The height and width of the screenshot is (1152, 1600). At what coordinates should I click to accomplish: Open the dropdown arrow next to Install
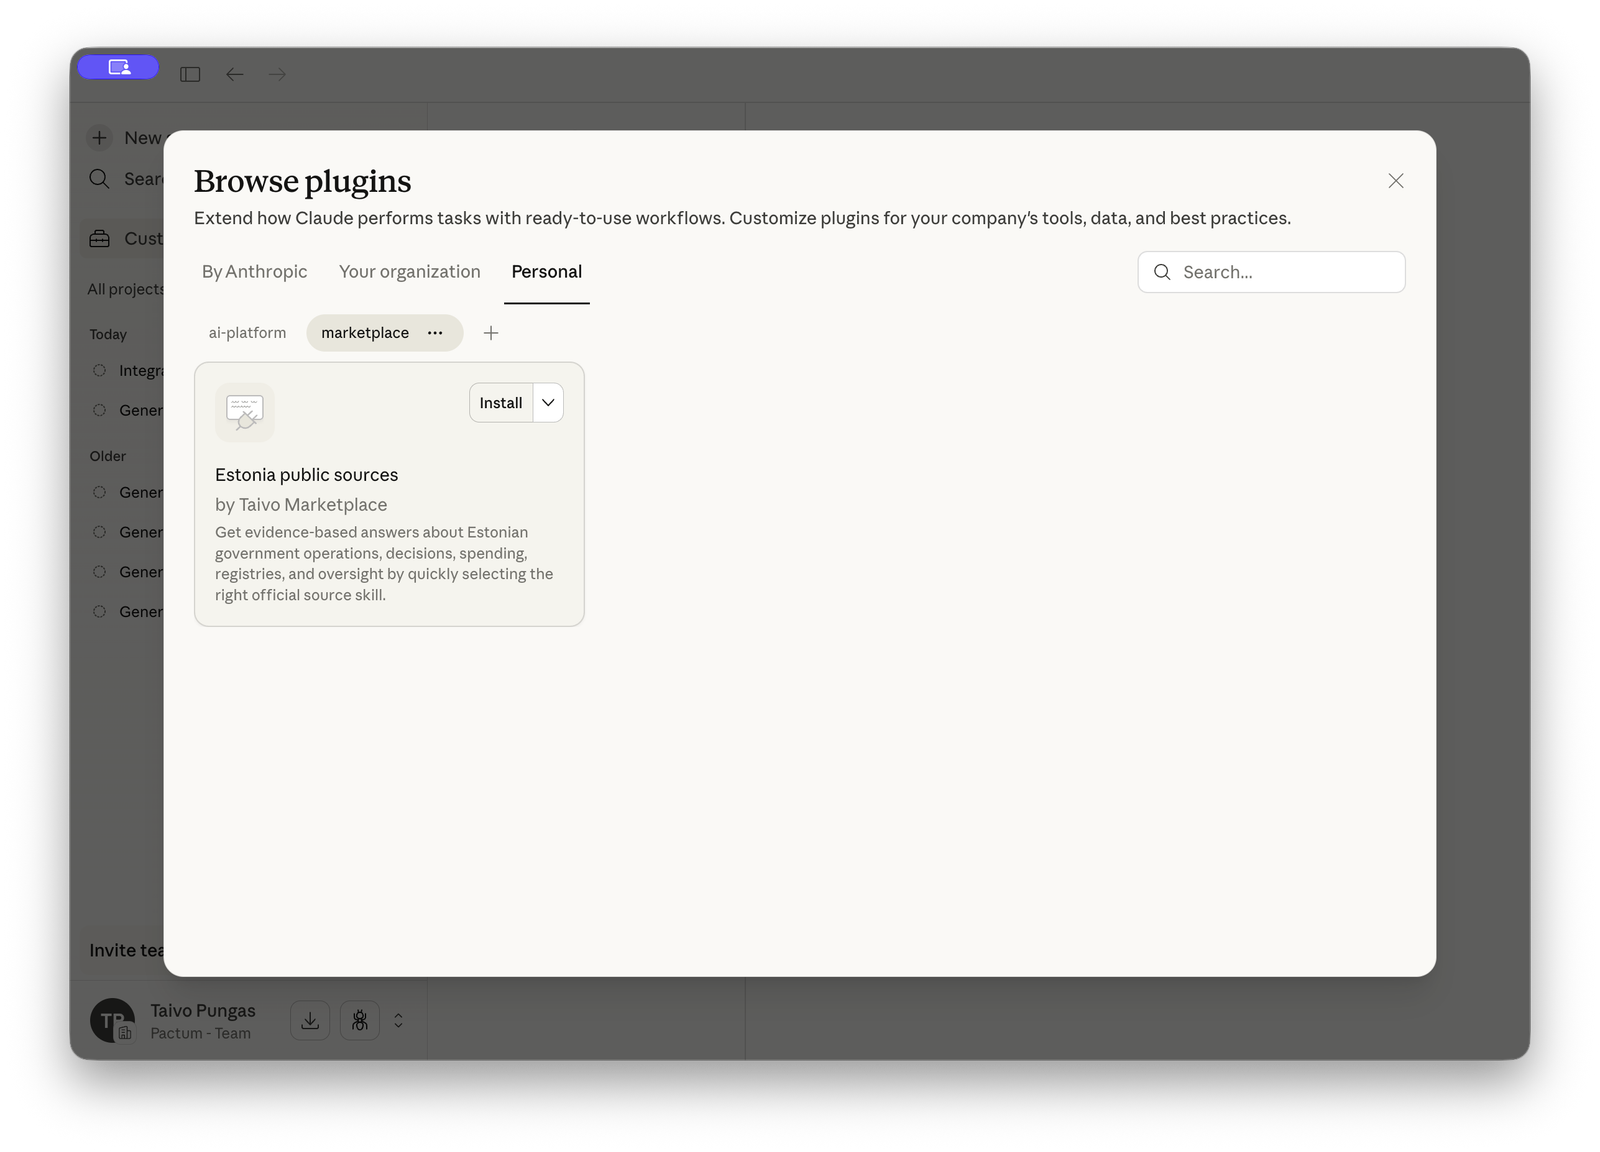tap(547, 402)
